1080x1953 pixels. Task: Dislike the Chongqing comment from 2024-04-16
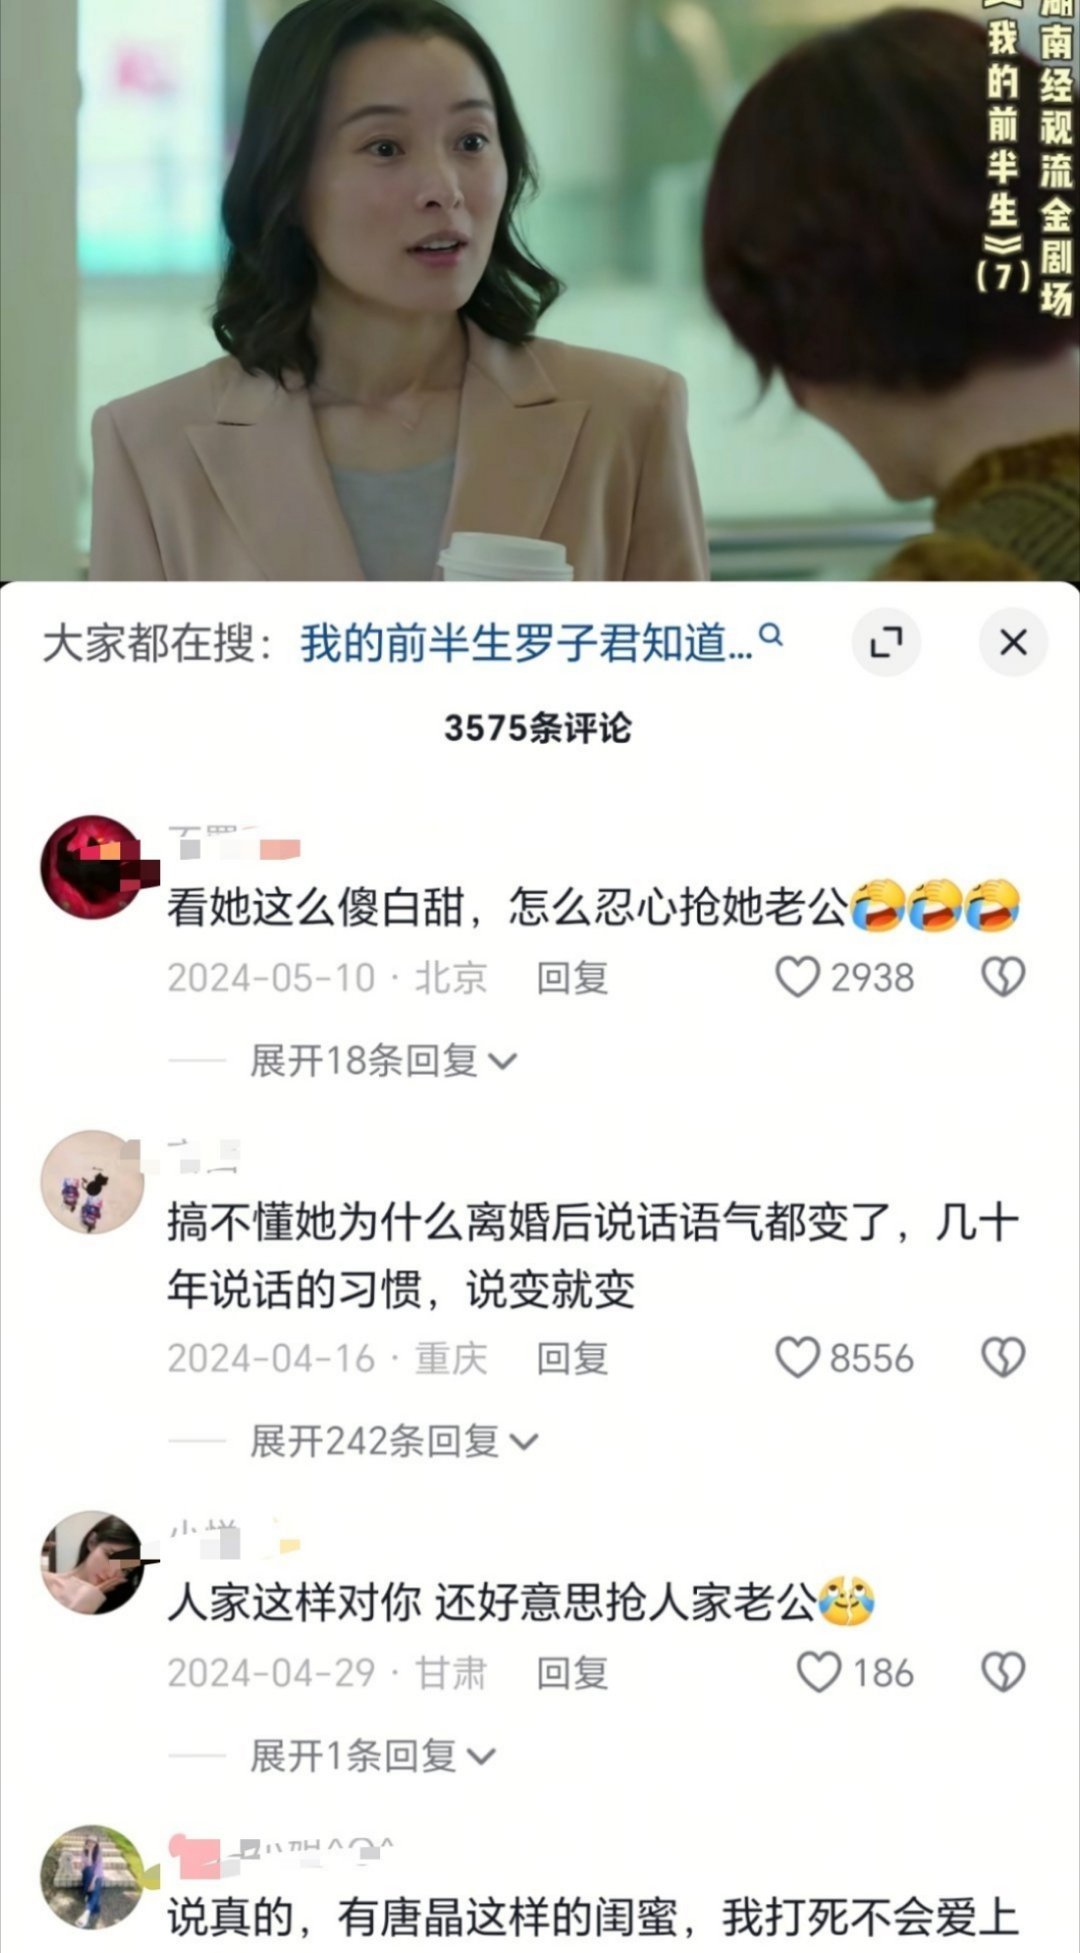coord(1003,1358)
